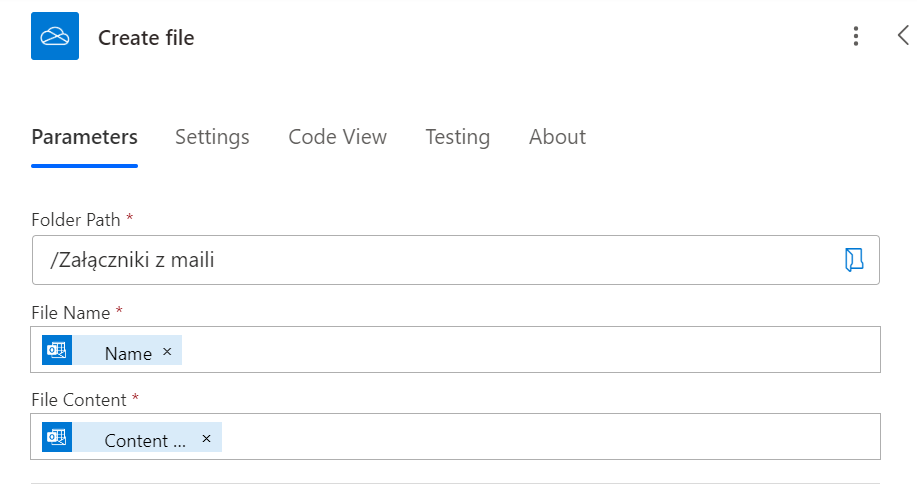Click the Outlook icon on the Name token

coord(57,351)
